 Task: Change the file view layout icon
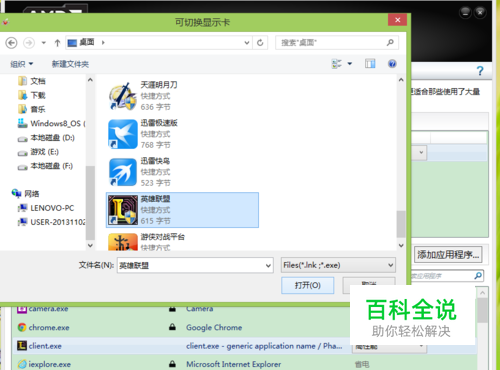(x=337, y=64)
